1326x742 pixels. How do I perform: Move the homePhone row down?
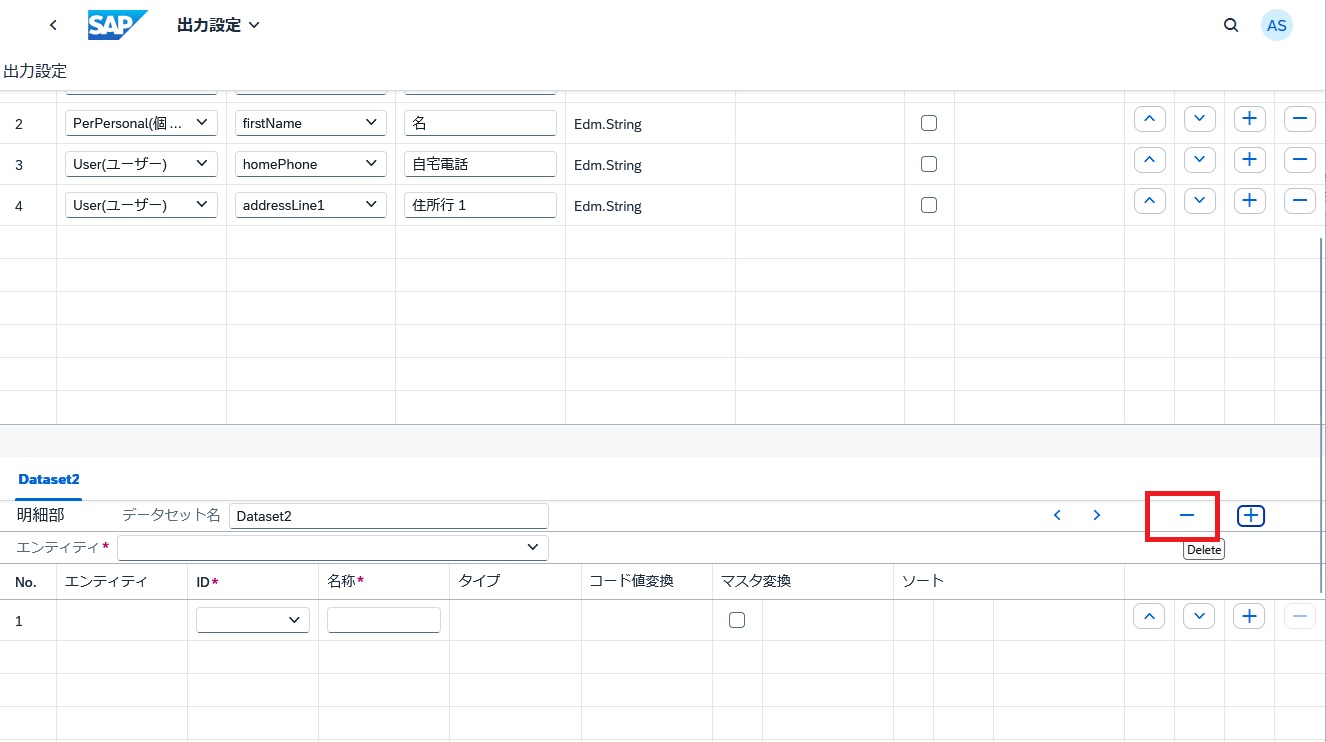tap(1199, 161)
